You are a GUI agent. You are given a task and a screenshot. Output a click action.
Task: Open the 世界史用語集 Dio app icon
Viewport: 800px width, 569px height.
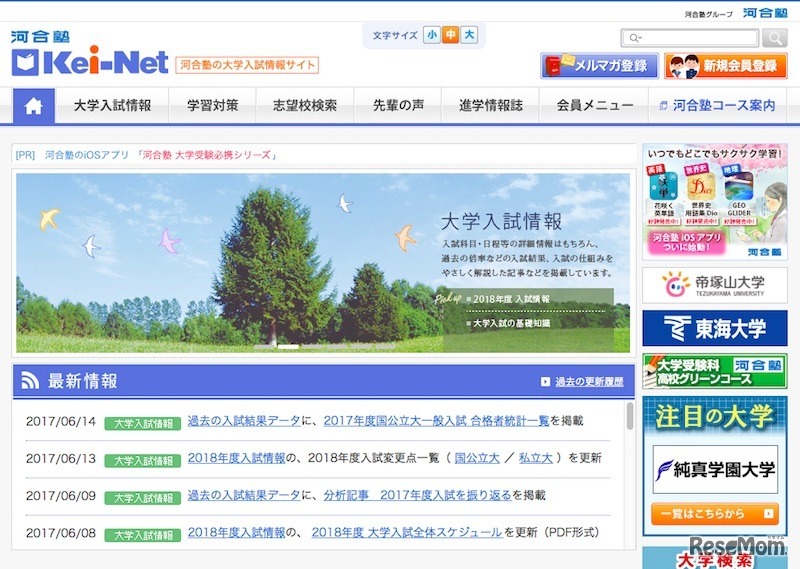(701, 186)
